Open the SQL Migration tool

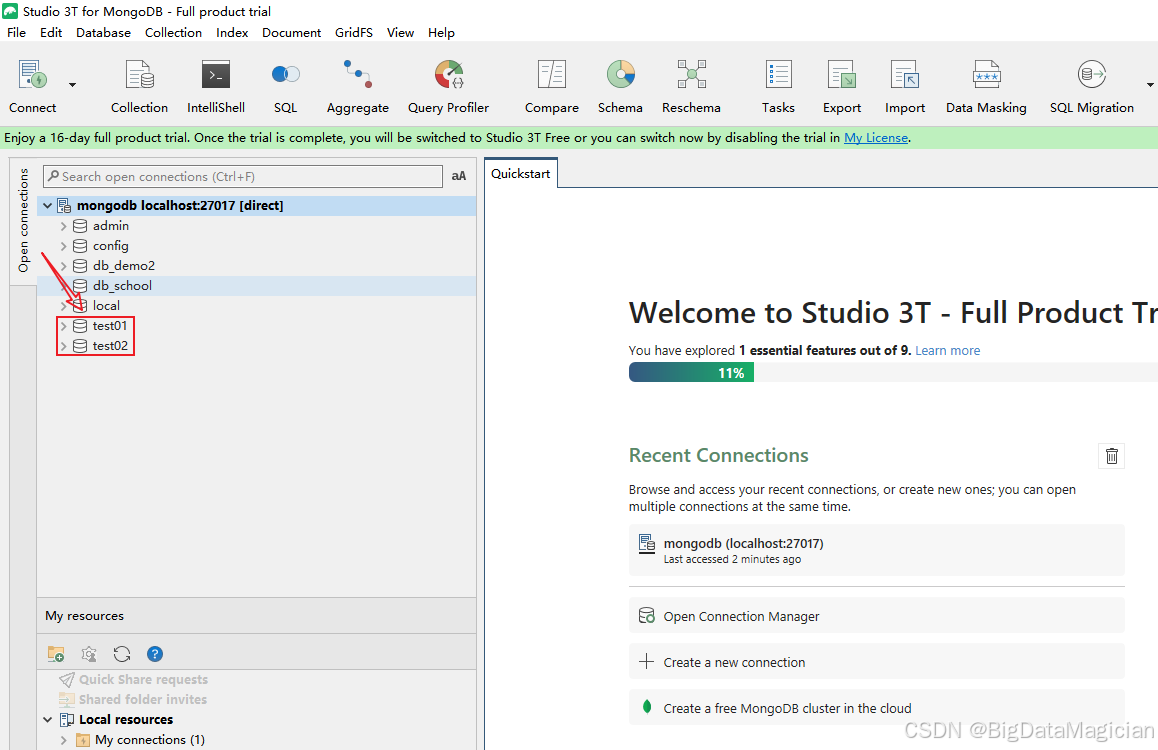point(1092,86)
